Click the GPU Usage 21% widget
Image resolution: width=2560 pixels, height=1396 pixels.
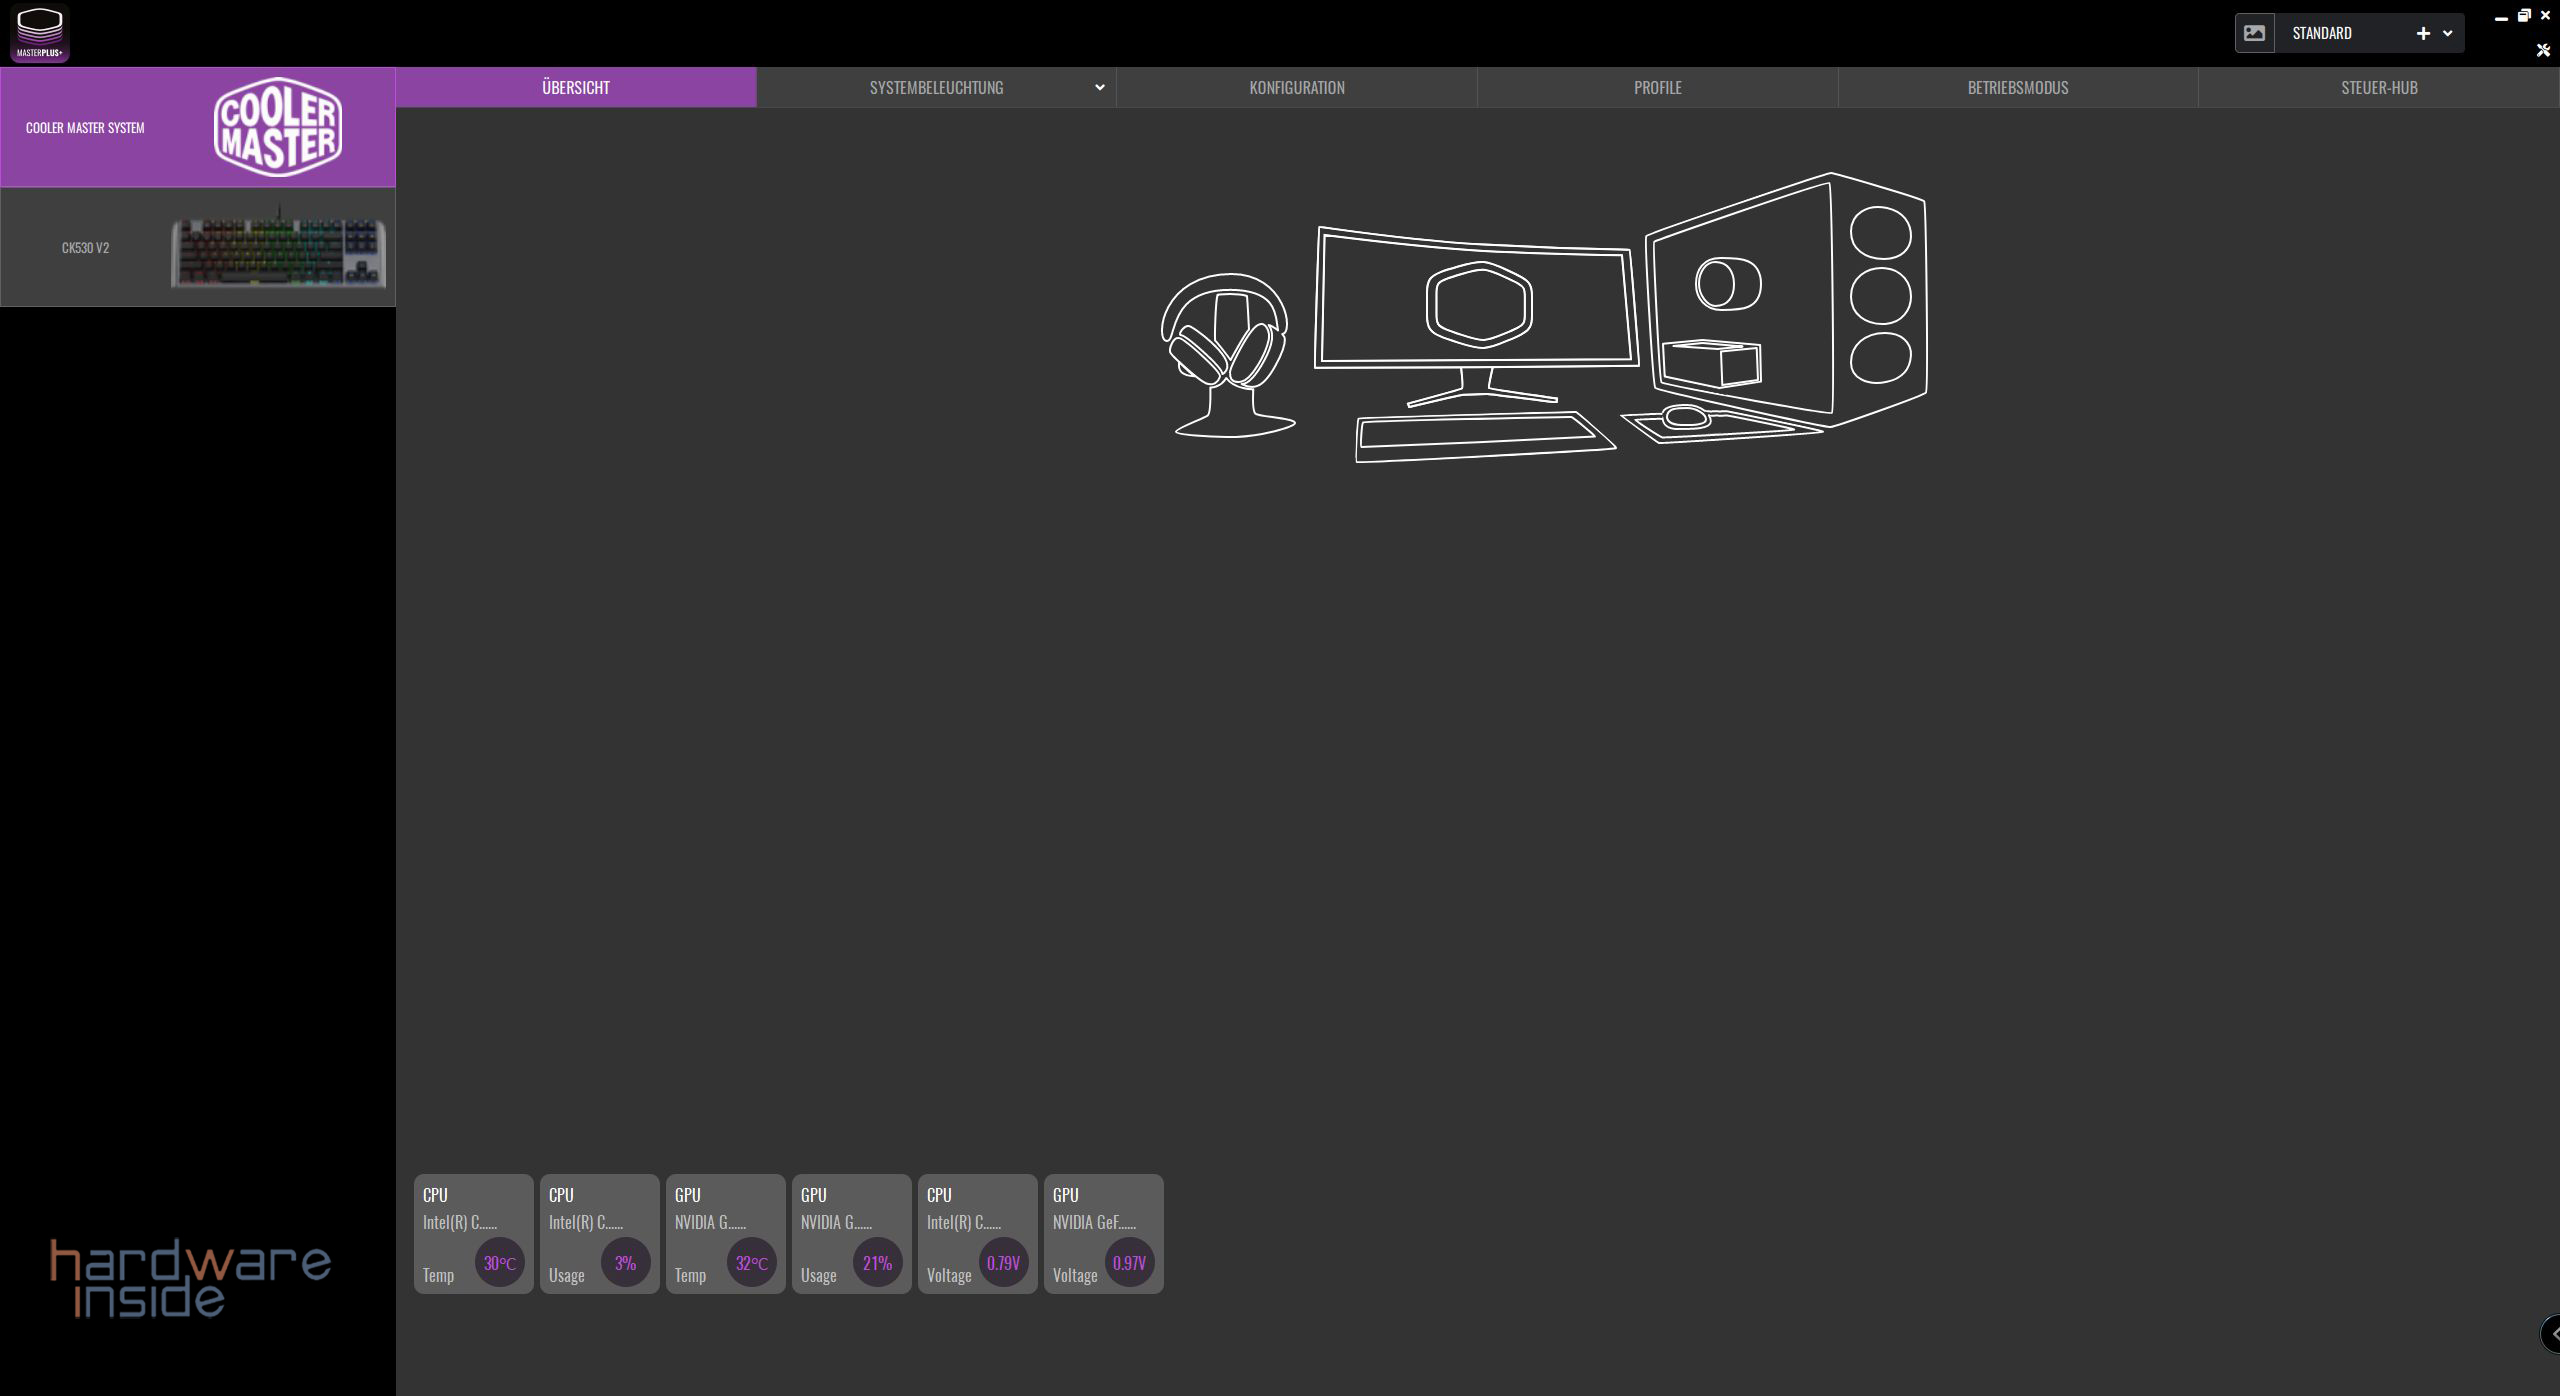(851, 1233)
